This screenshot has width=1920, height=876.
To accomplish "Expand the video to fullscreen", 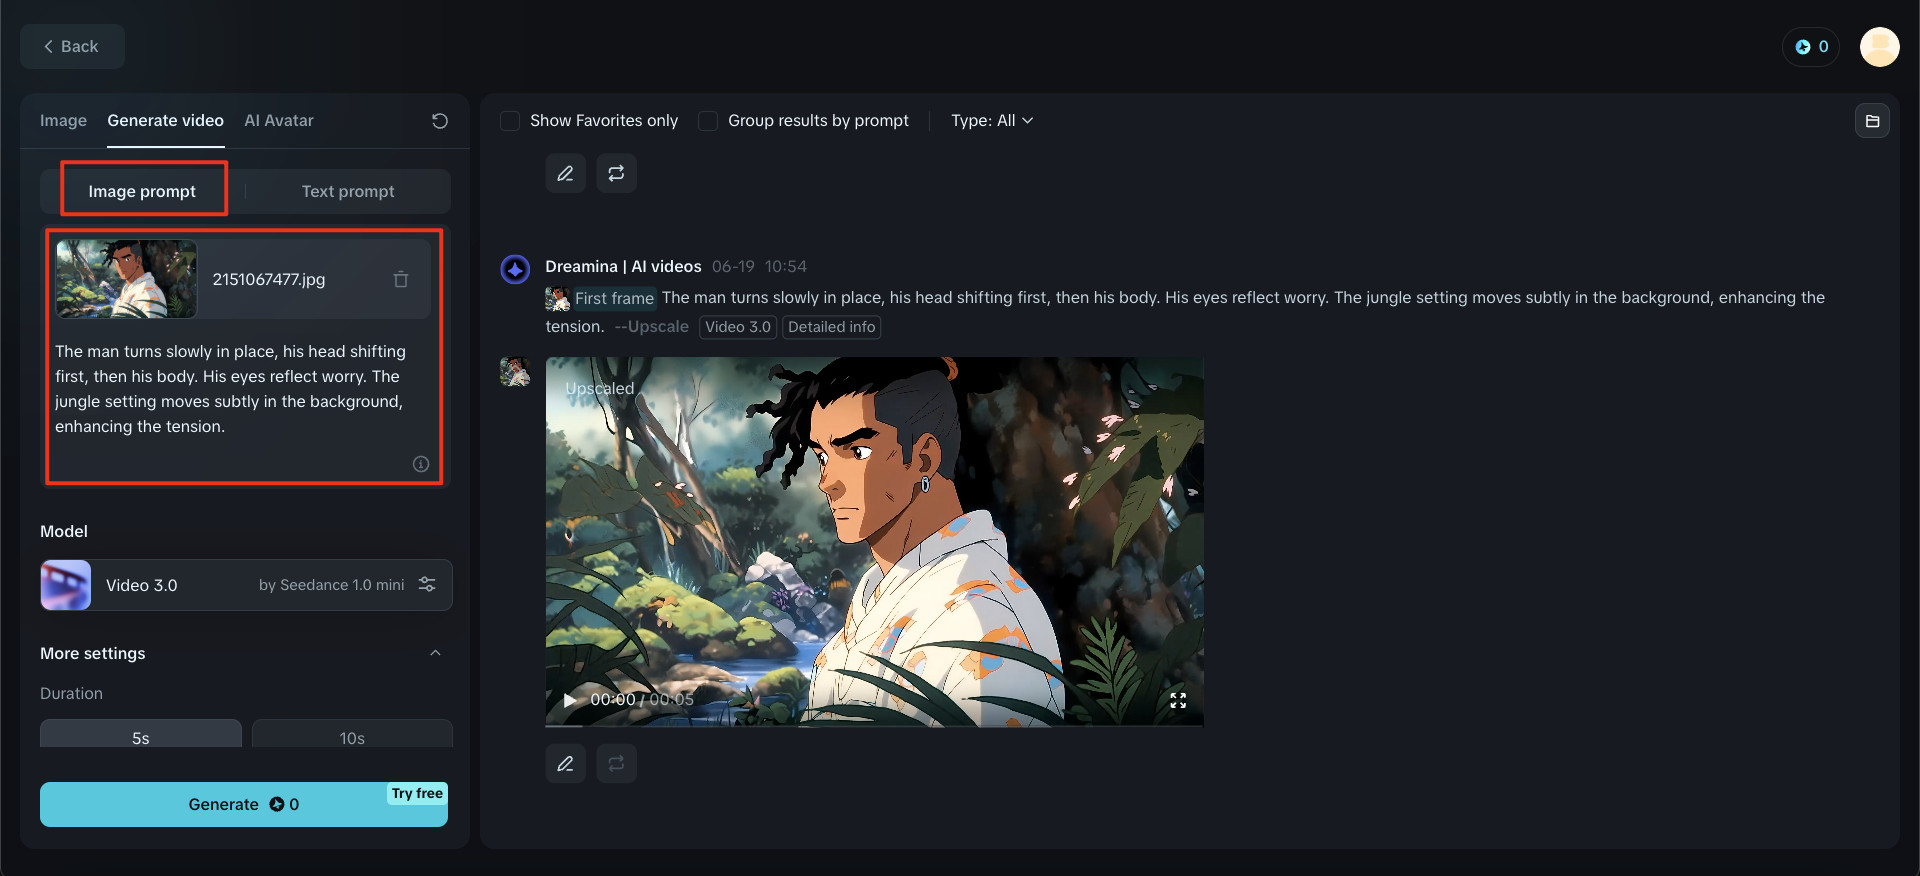I will pyautogui.click(x=1178, y=700).
